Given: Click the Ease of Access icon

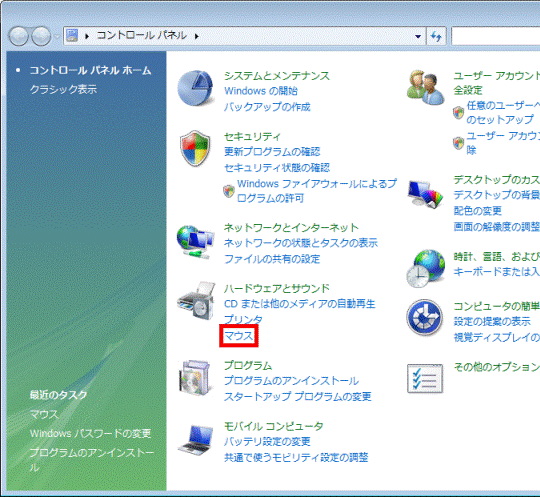Looking at the screenshot, I should 425,317.
